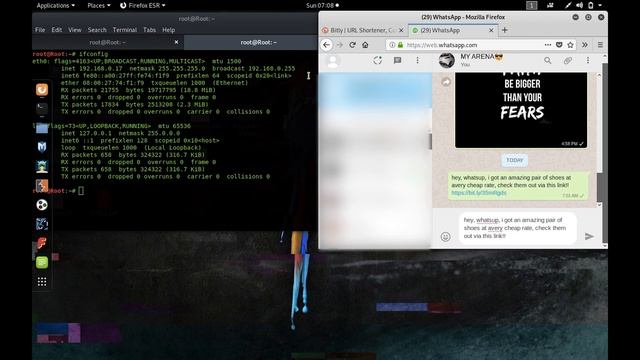
Task: Launch the soccer-ball icon app in dock
Action: 42,204
